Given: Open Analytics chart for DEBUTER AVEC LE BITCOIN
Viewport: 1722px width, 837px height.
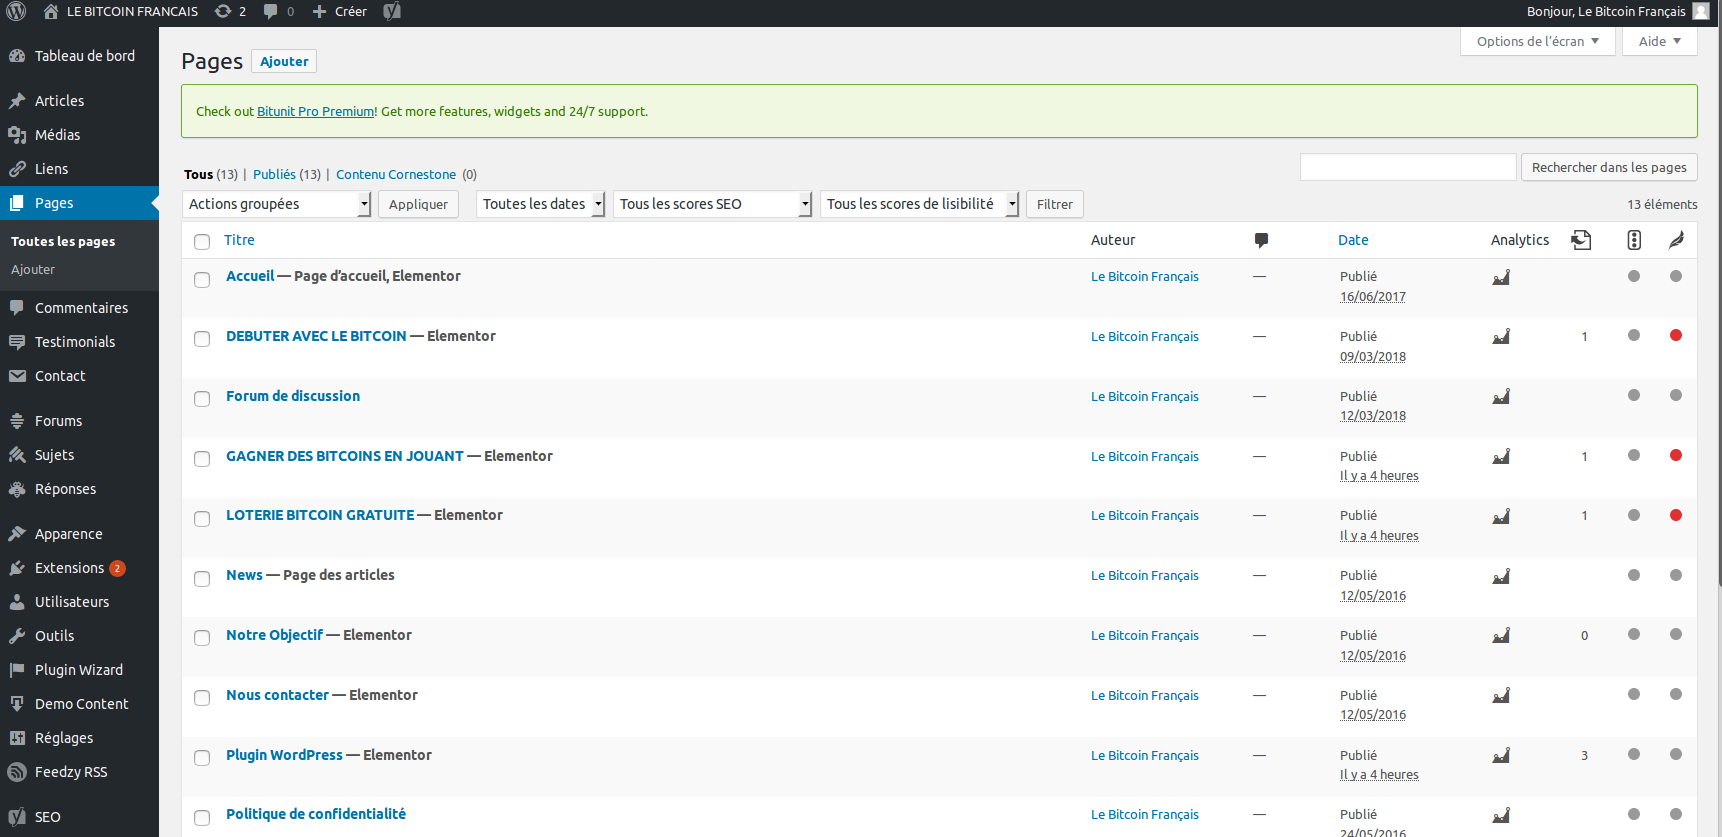Looking at the screenshot, I should coord(1501,337).
